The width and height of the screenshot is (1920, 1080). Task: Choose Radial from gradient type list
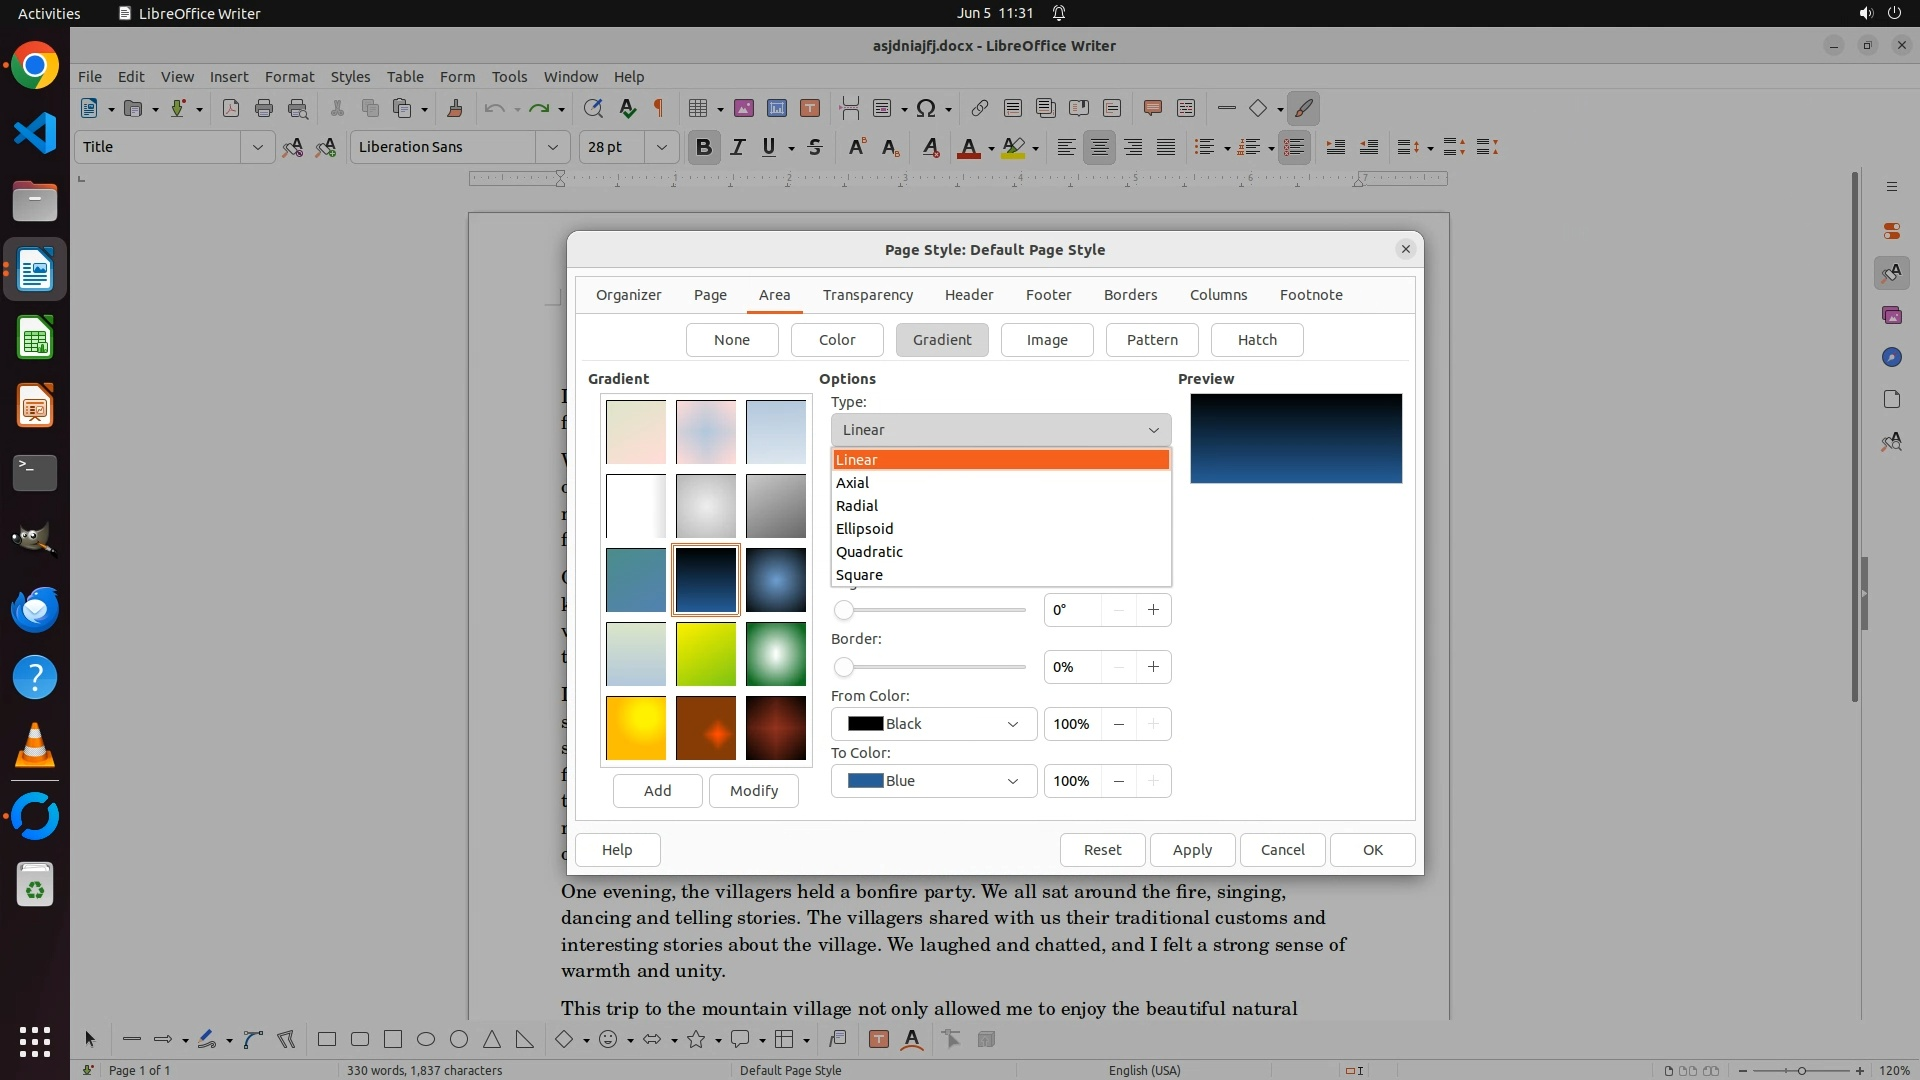[x=857, y=506]
